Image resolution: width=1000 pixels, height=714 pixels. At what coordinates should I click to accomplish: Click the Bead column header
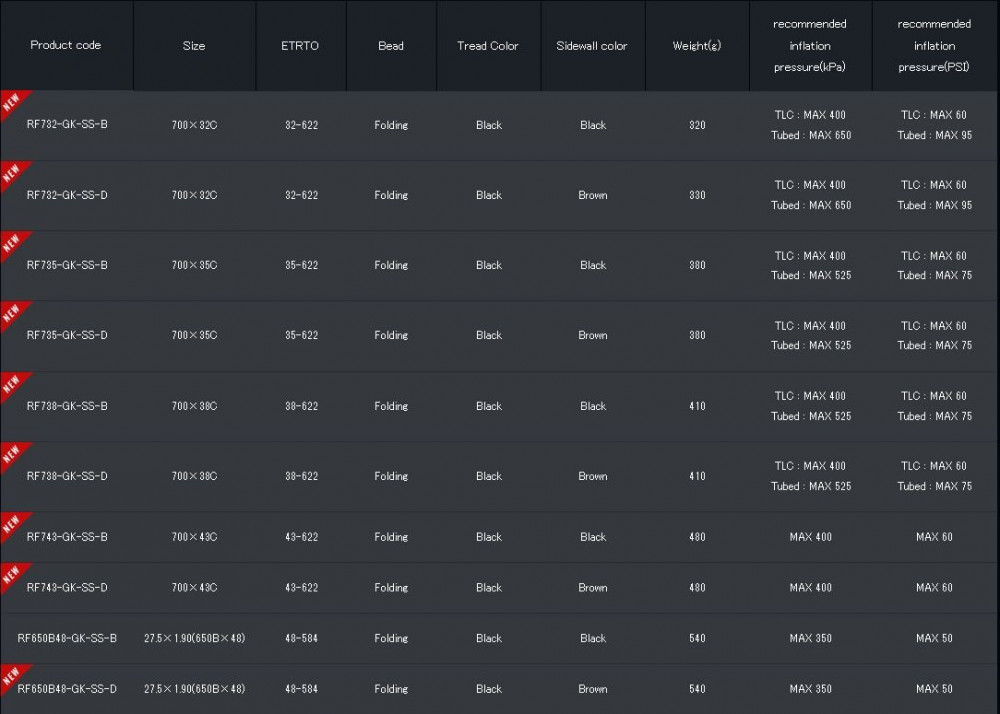(x=391, y=46)
